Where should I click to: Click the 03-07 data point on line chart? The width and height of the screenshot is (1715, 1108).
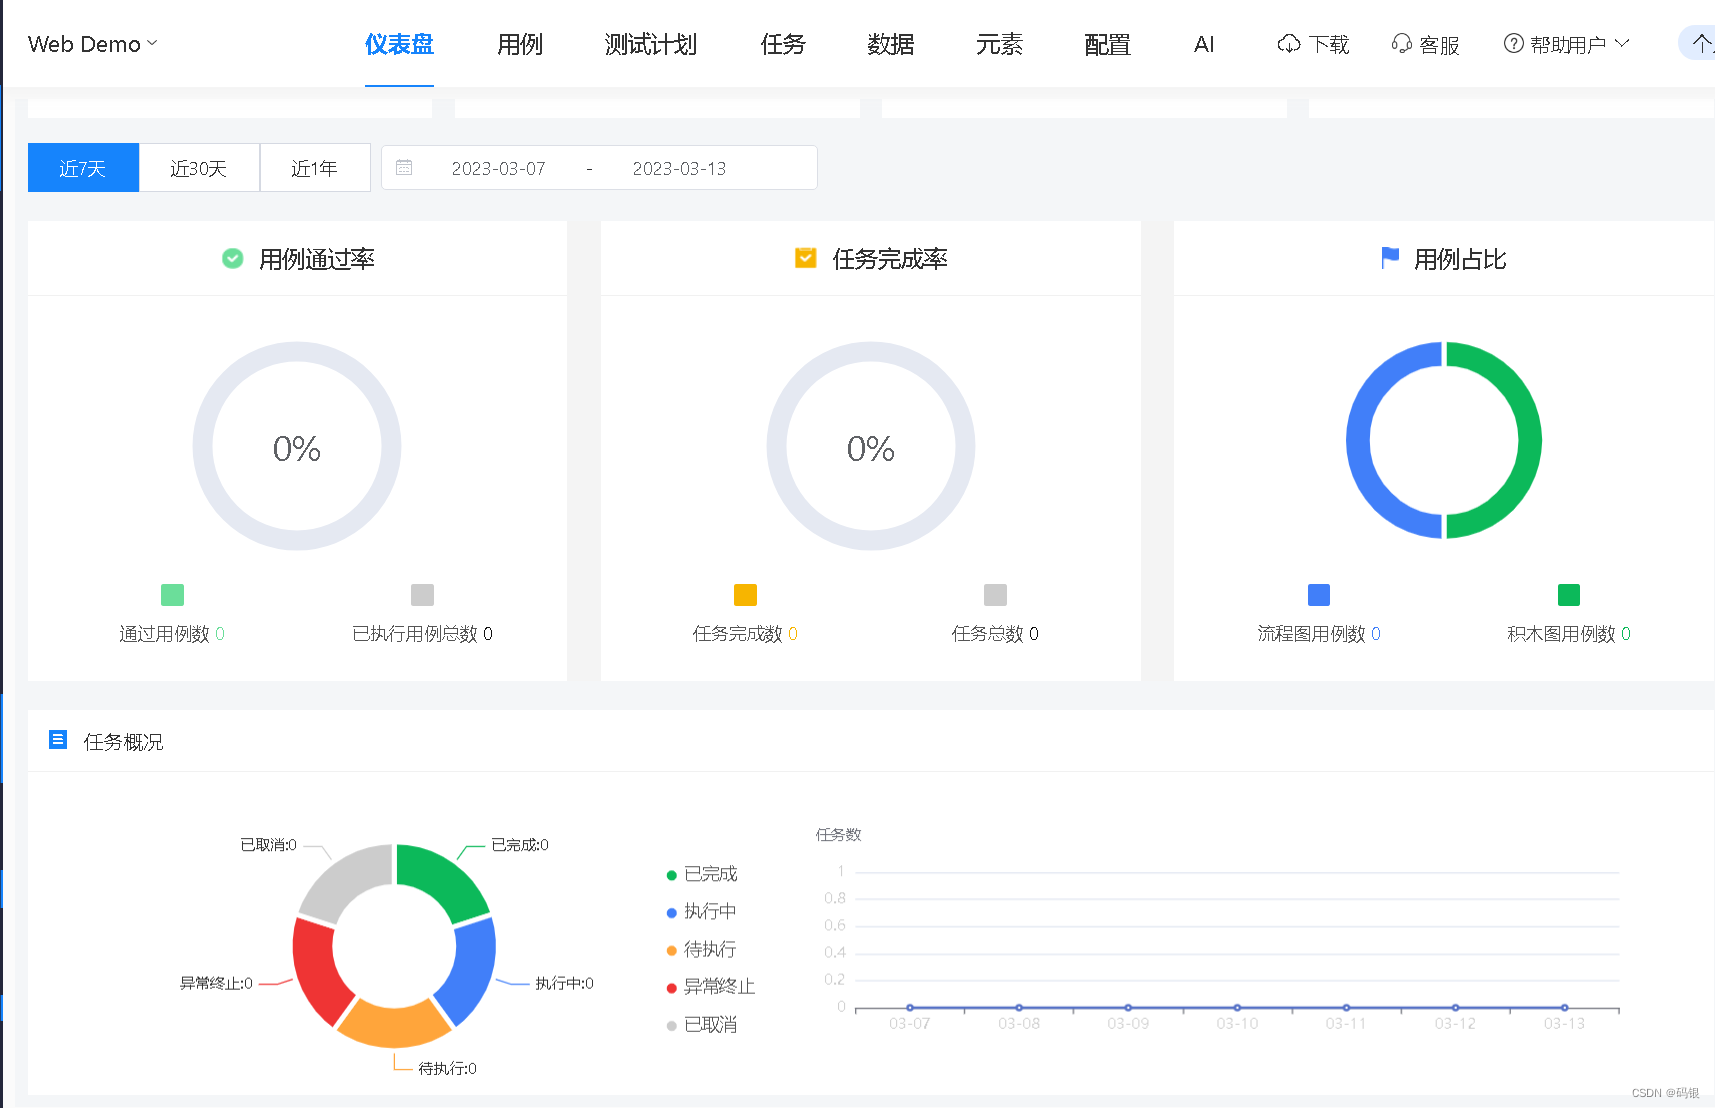[910, 1008]
